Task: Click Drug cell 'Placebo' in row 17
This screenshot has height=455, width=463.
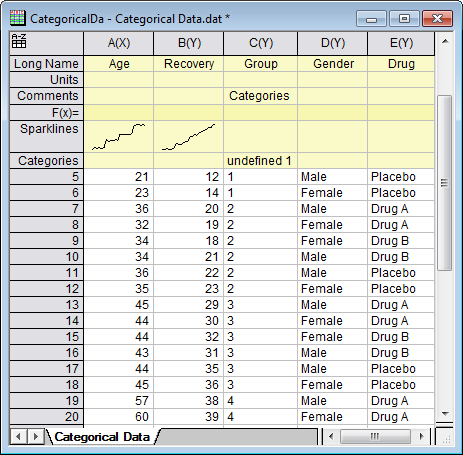Action: (401, 369)
